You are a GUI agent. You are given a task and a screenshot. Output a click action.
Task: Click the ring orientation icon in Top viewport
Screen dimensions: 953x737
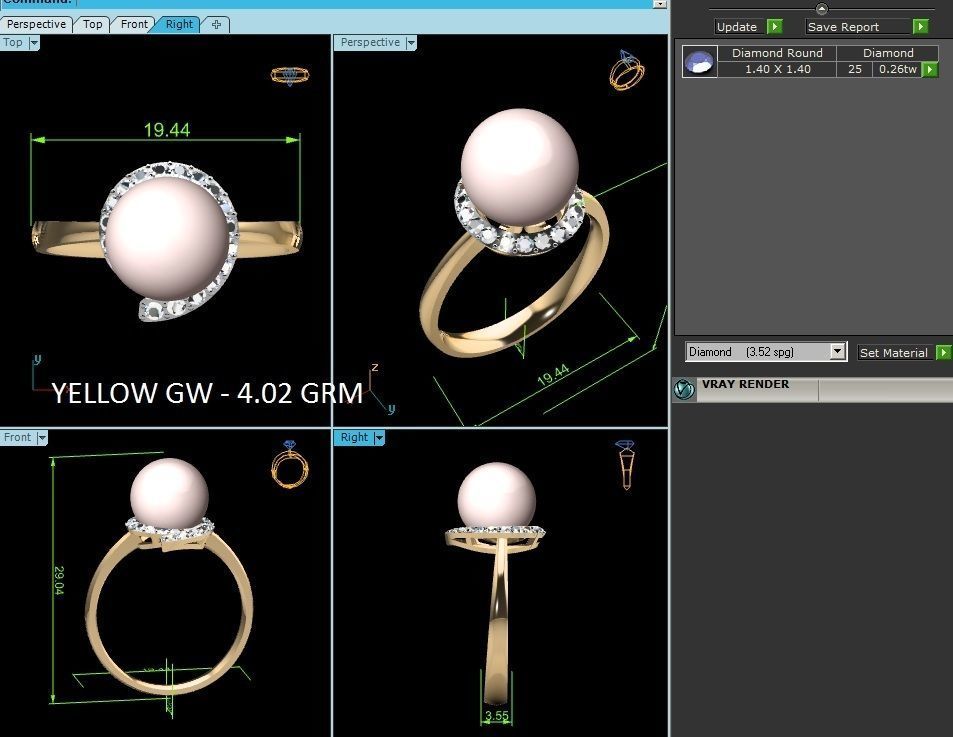click(x=290, y=75)
